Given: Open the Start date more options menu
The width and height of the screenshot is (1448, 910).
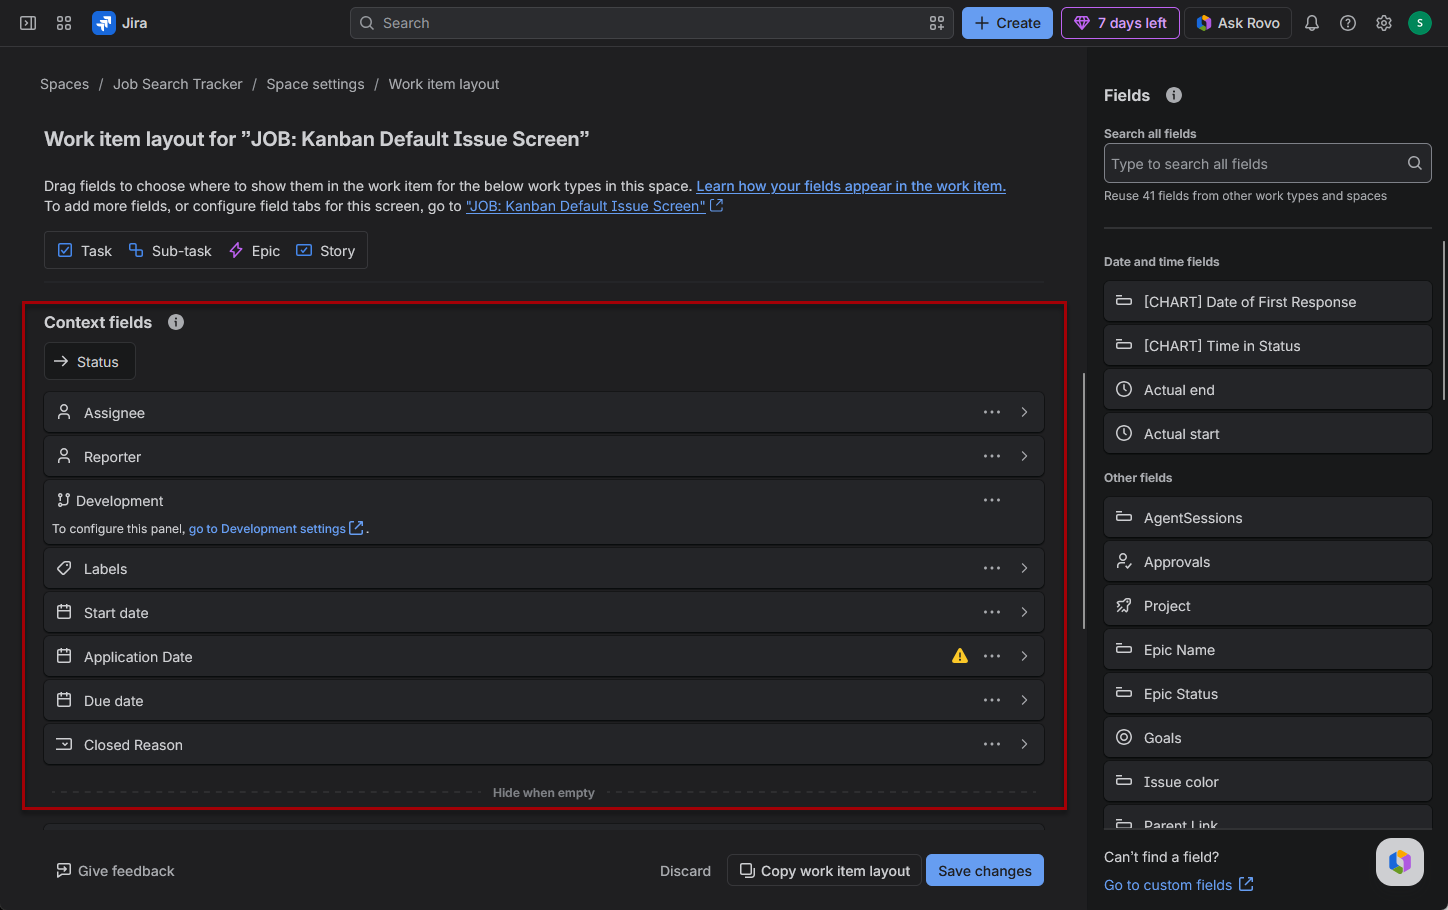Looking at the screenshot, I should pos(992,612).
